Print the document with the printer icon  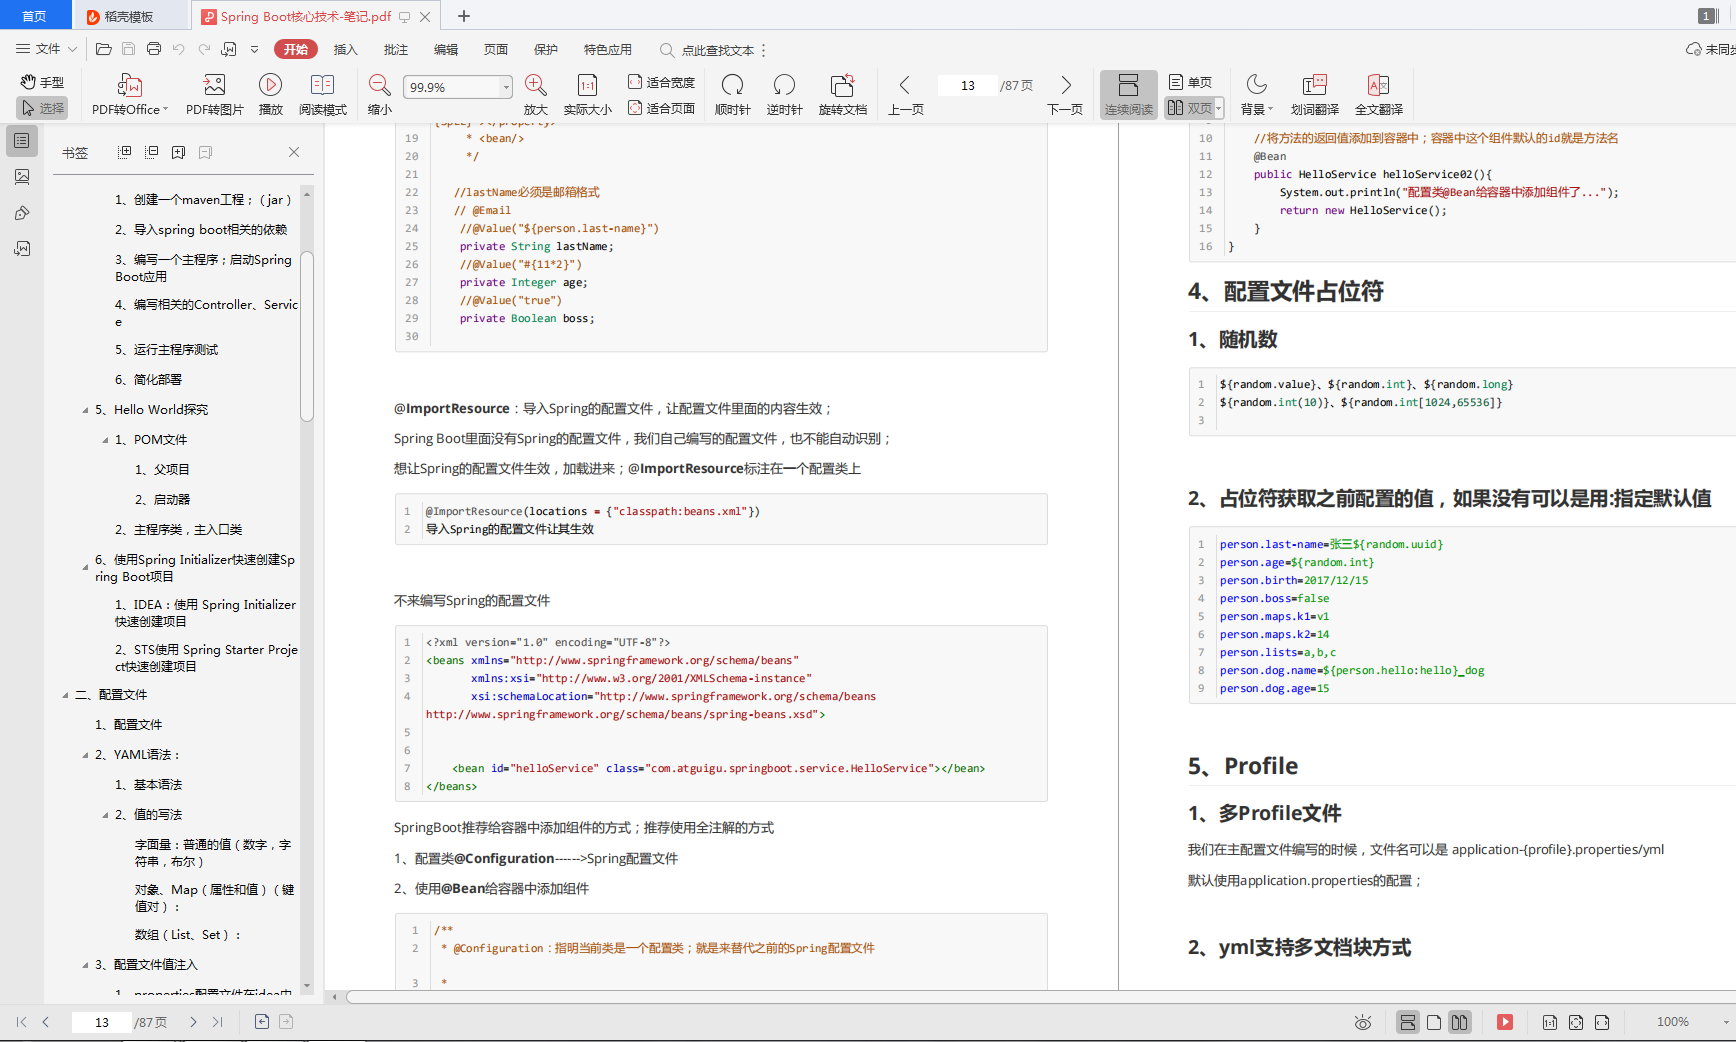point(153,49)
